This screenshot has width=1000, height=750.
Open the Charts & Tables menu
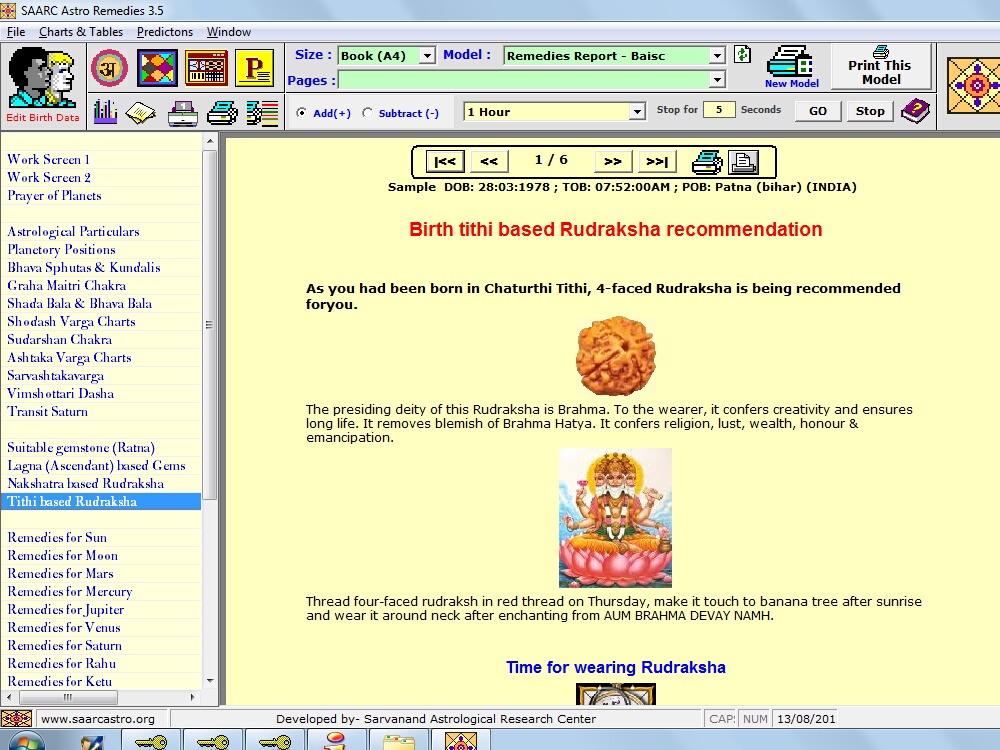coord(81,32)
